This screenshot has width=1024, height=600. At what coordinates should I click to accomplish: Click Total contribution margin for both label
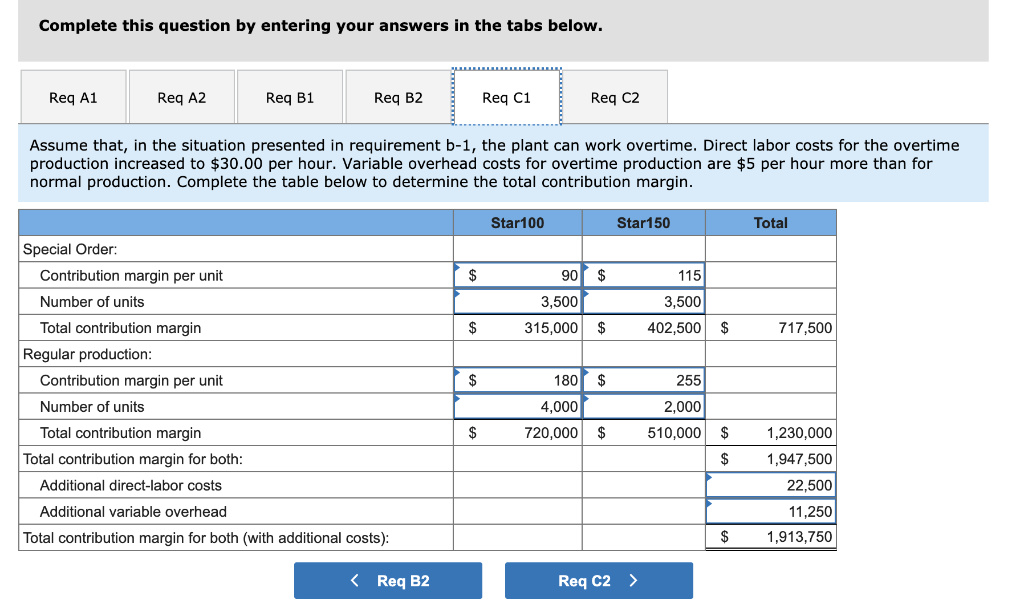(x=133, y=459)
